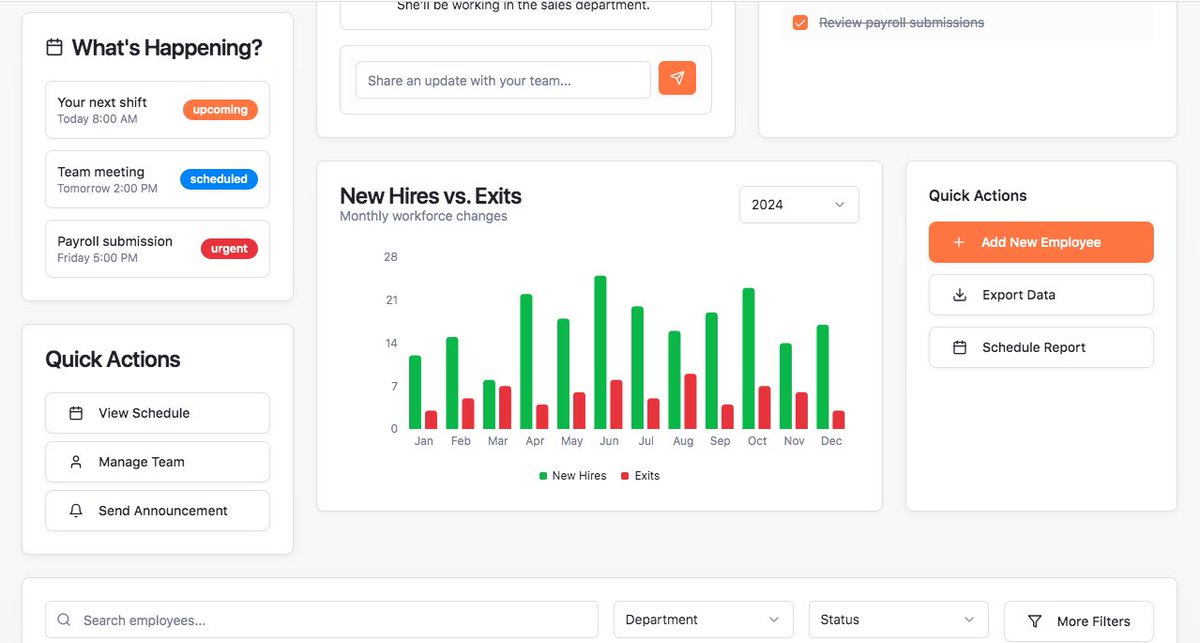This screenshot has height=643, width=1200.
Task: Click the plus icon on Add New Employee
Action: (959, 242)
